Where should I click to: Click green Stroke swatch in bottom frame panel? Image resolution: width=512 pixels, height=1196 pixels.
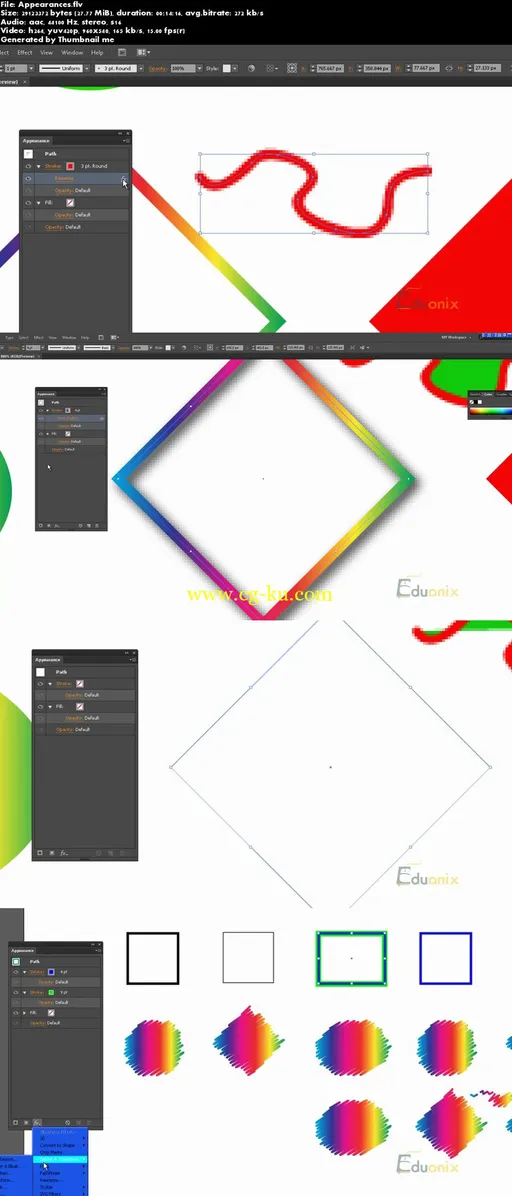51,992
